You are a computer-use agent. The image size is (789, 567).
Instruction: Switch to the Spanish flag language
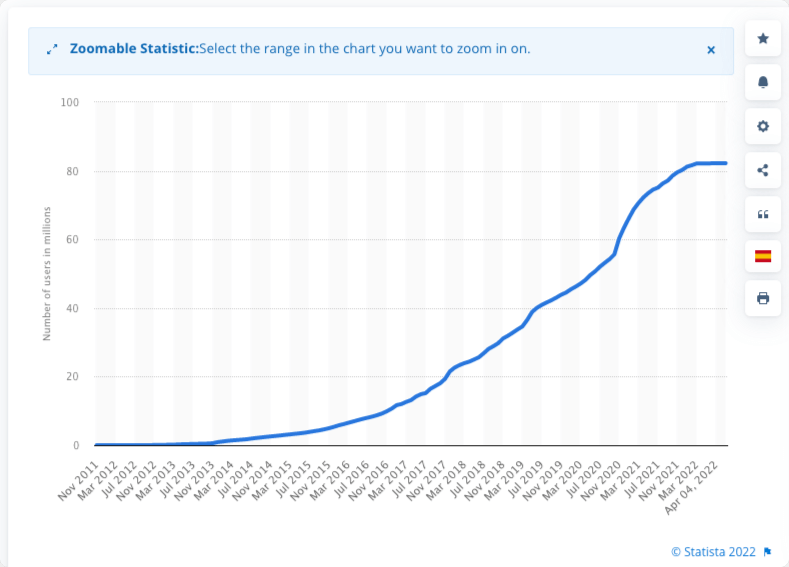click(763, 256)
